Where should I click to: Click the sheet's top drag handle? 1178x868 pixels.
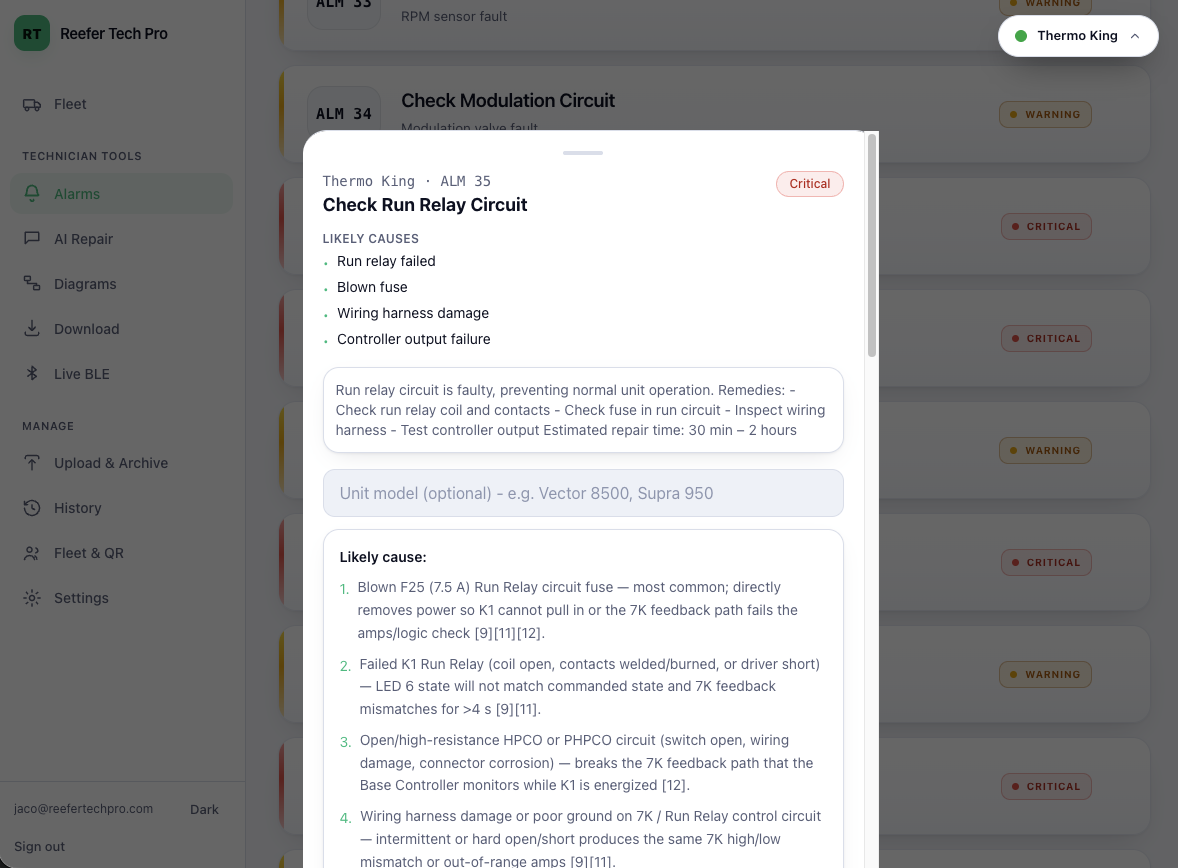[x=583, y=153]
